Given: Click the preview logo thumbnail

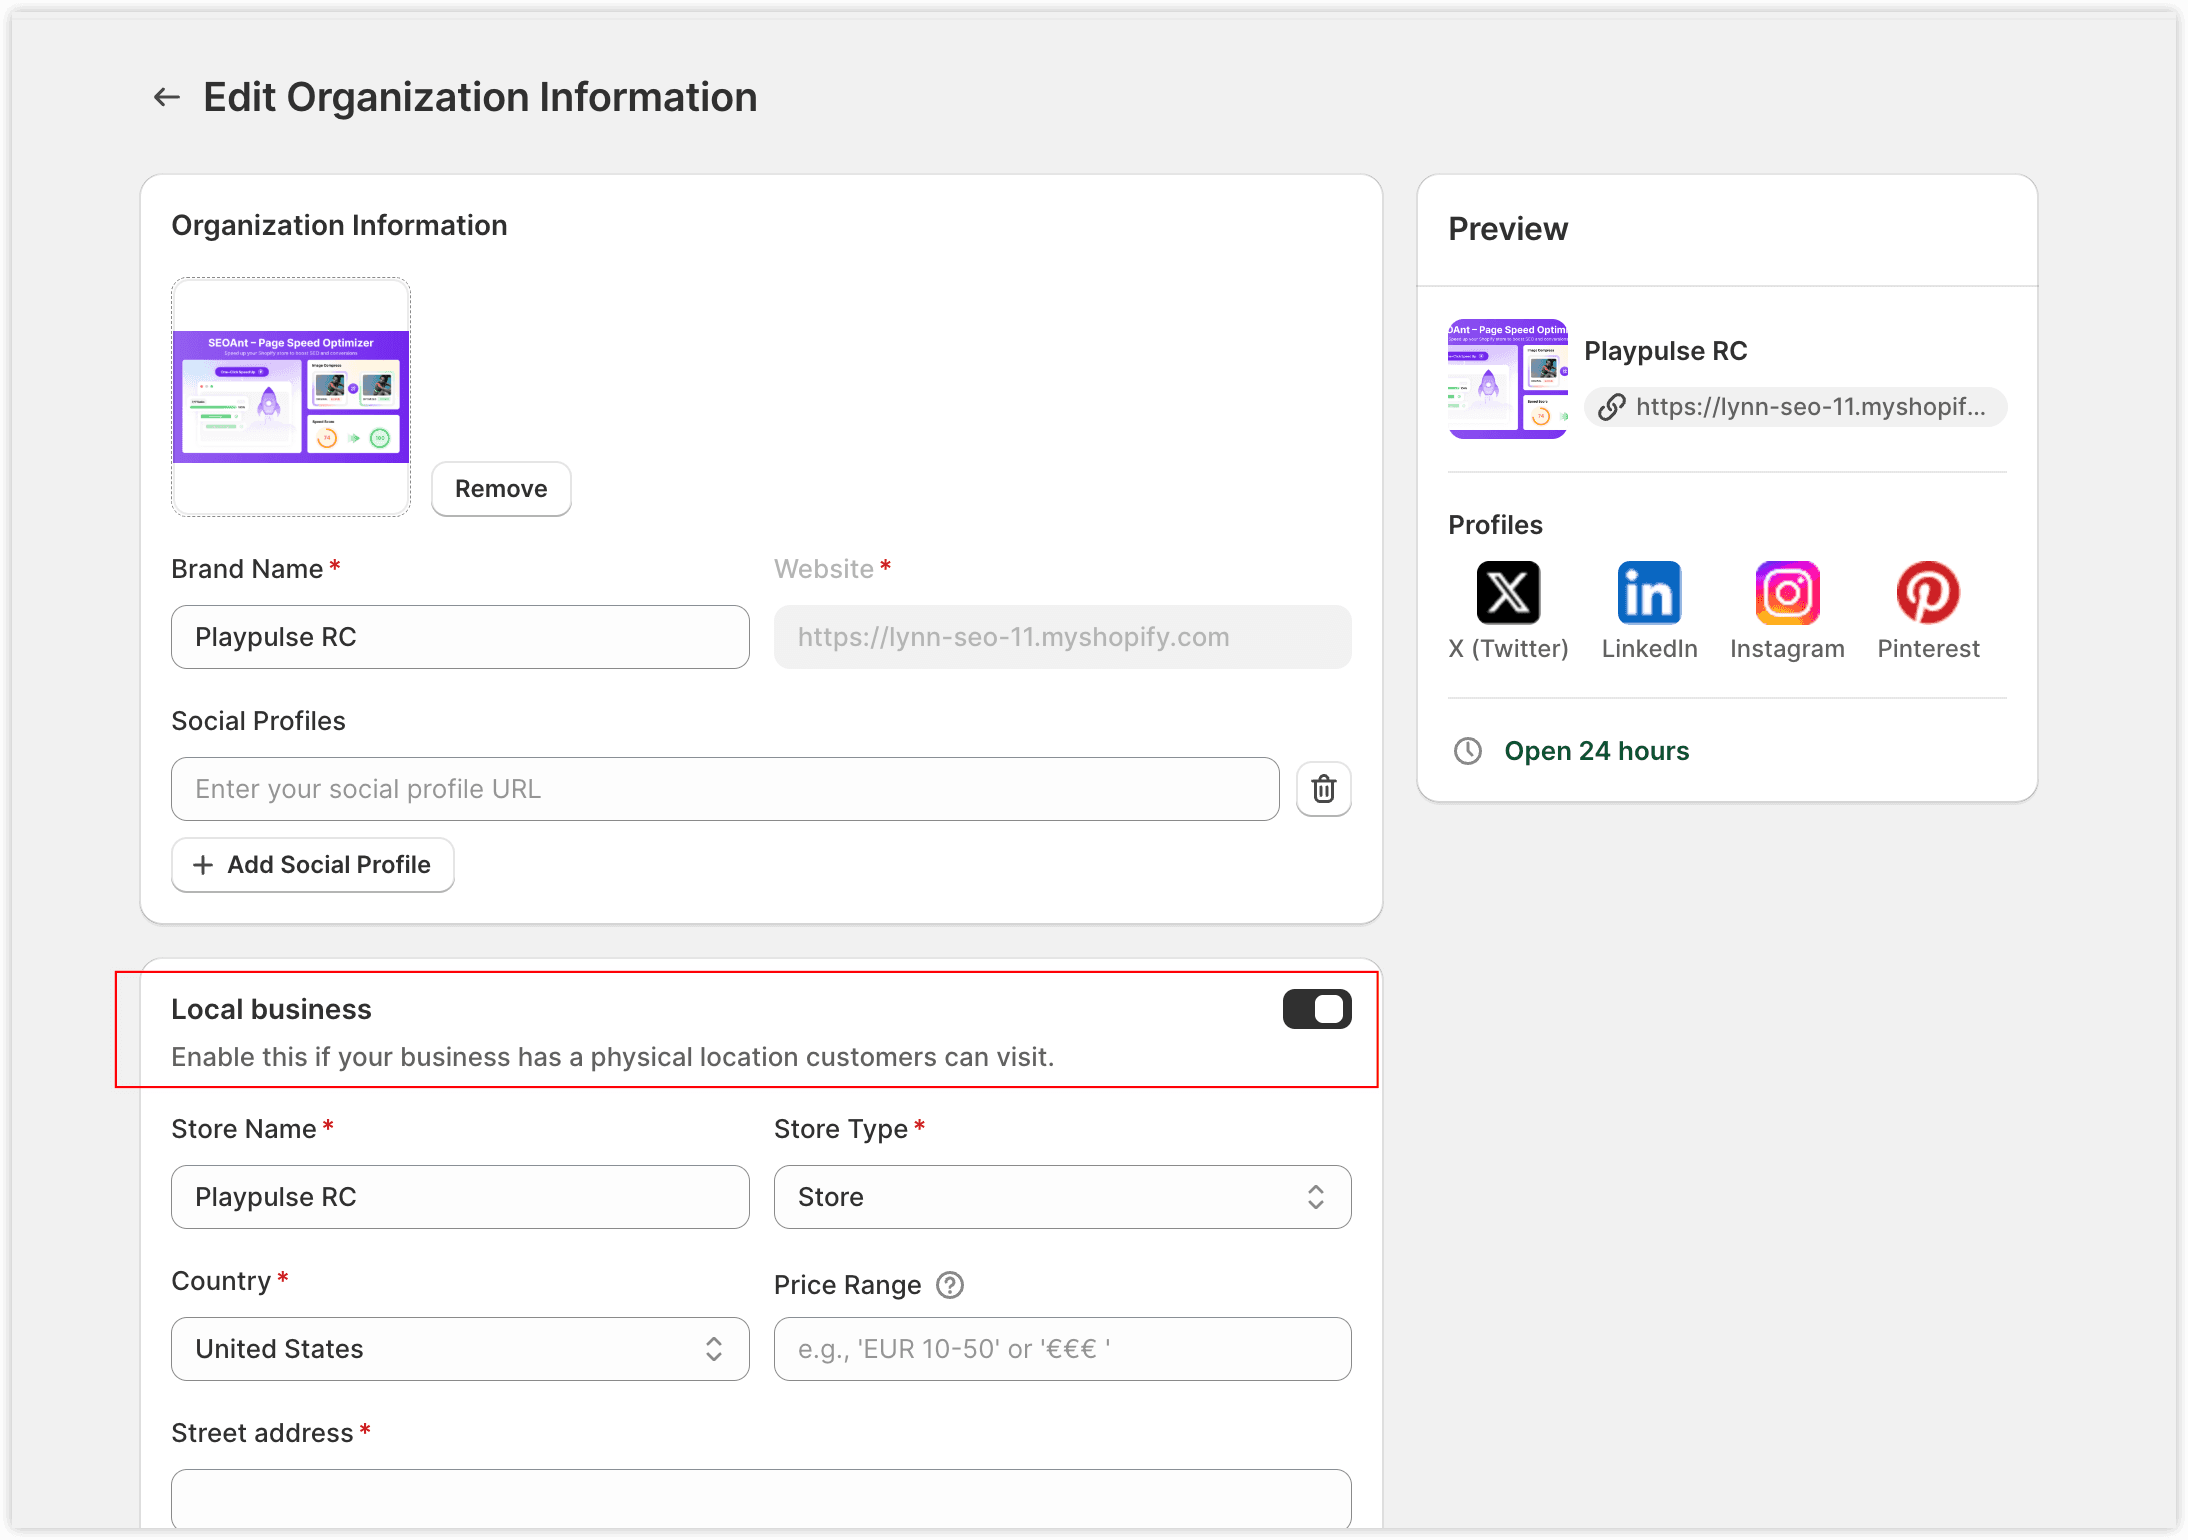Looking at the screenshot, I should [x=1508, y=379].
